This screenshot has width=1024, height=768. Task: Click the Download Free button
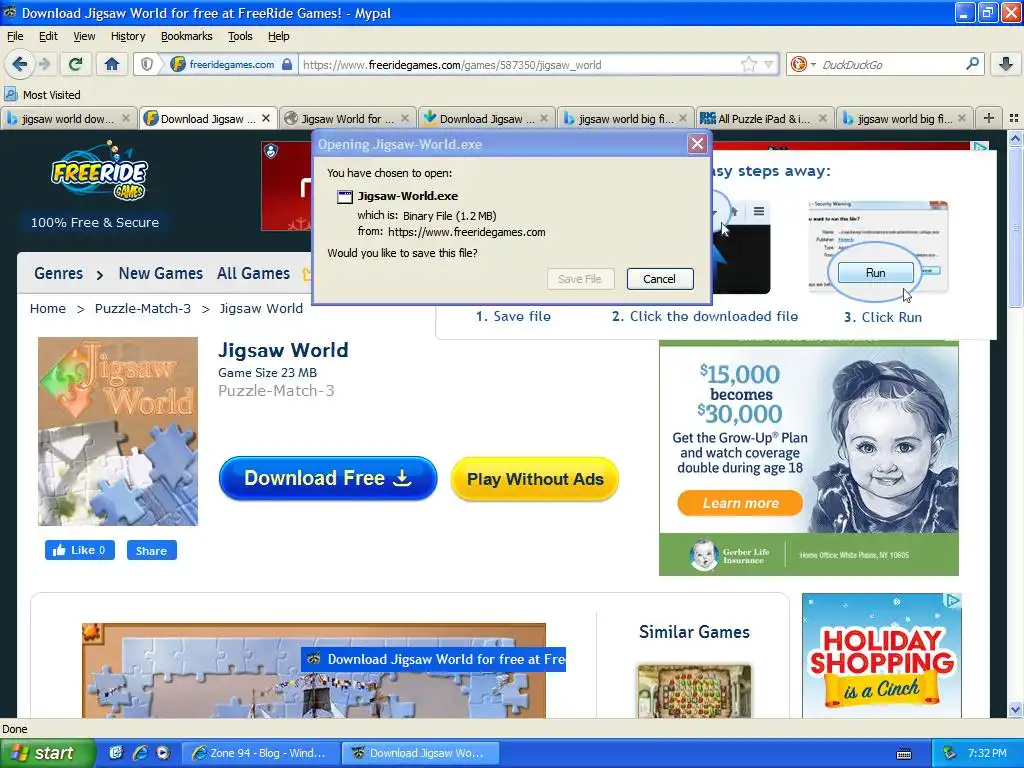tap(328, 478)
